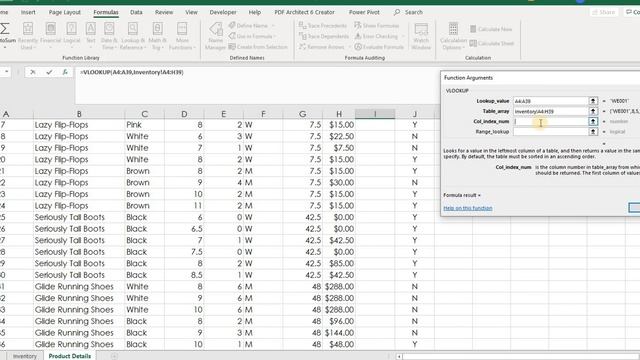Select the Product Details sheet tab

(70, 356)
